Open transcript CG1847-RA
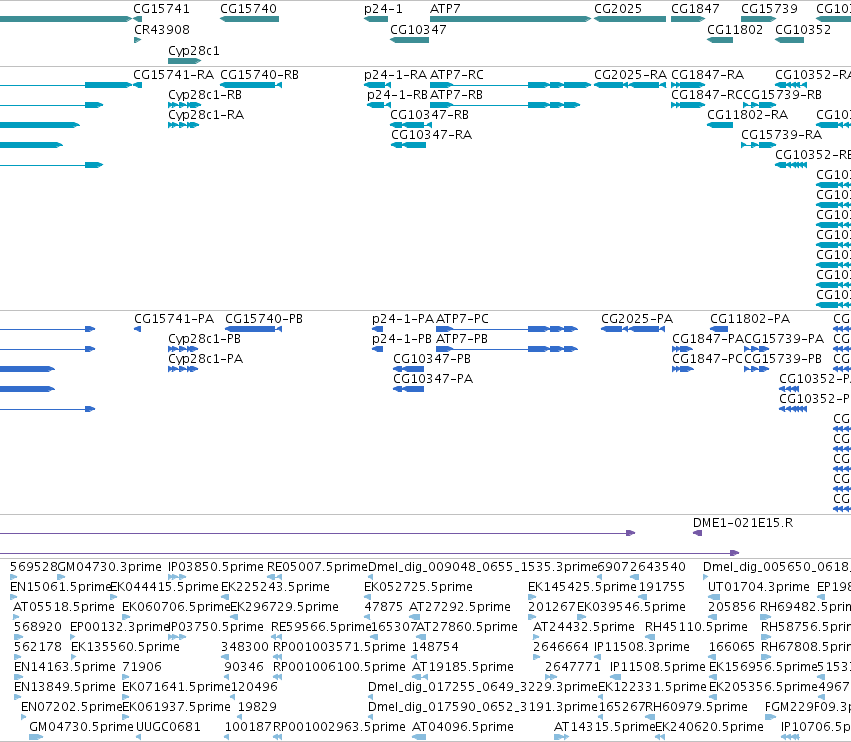Screen dimensions: 851x742 (x=707, y=74)
